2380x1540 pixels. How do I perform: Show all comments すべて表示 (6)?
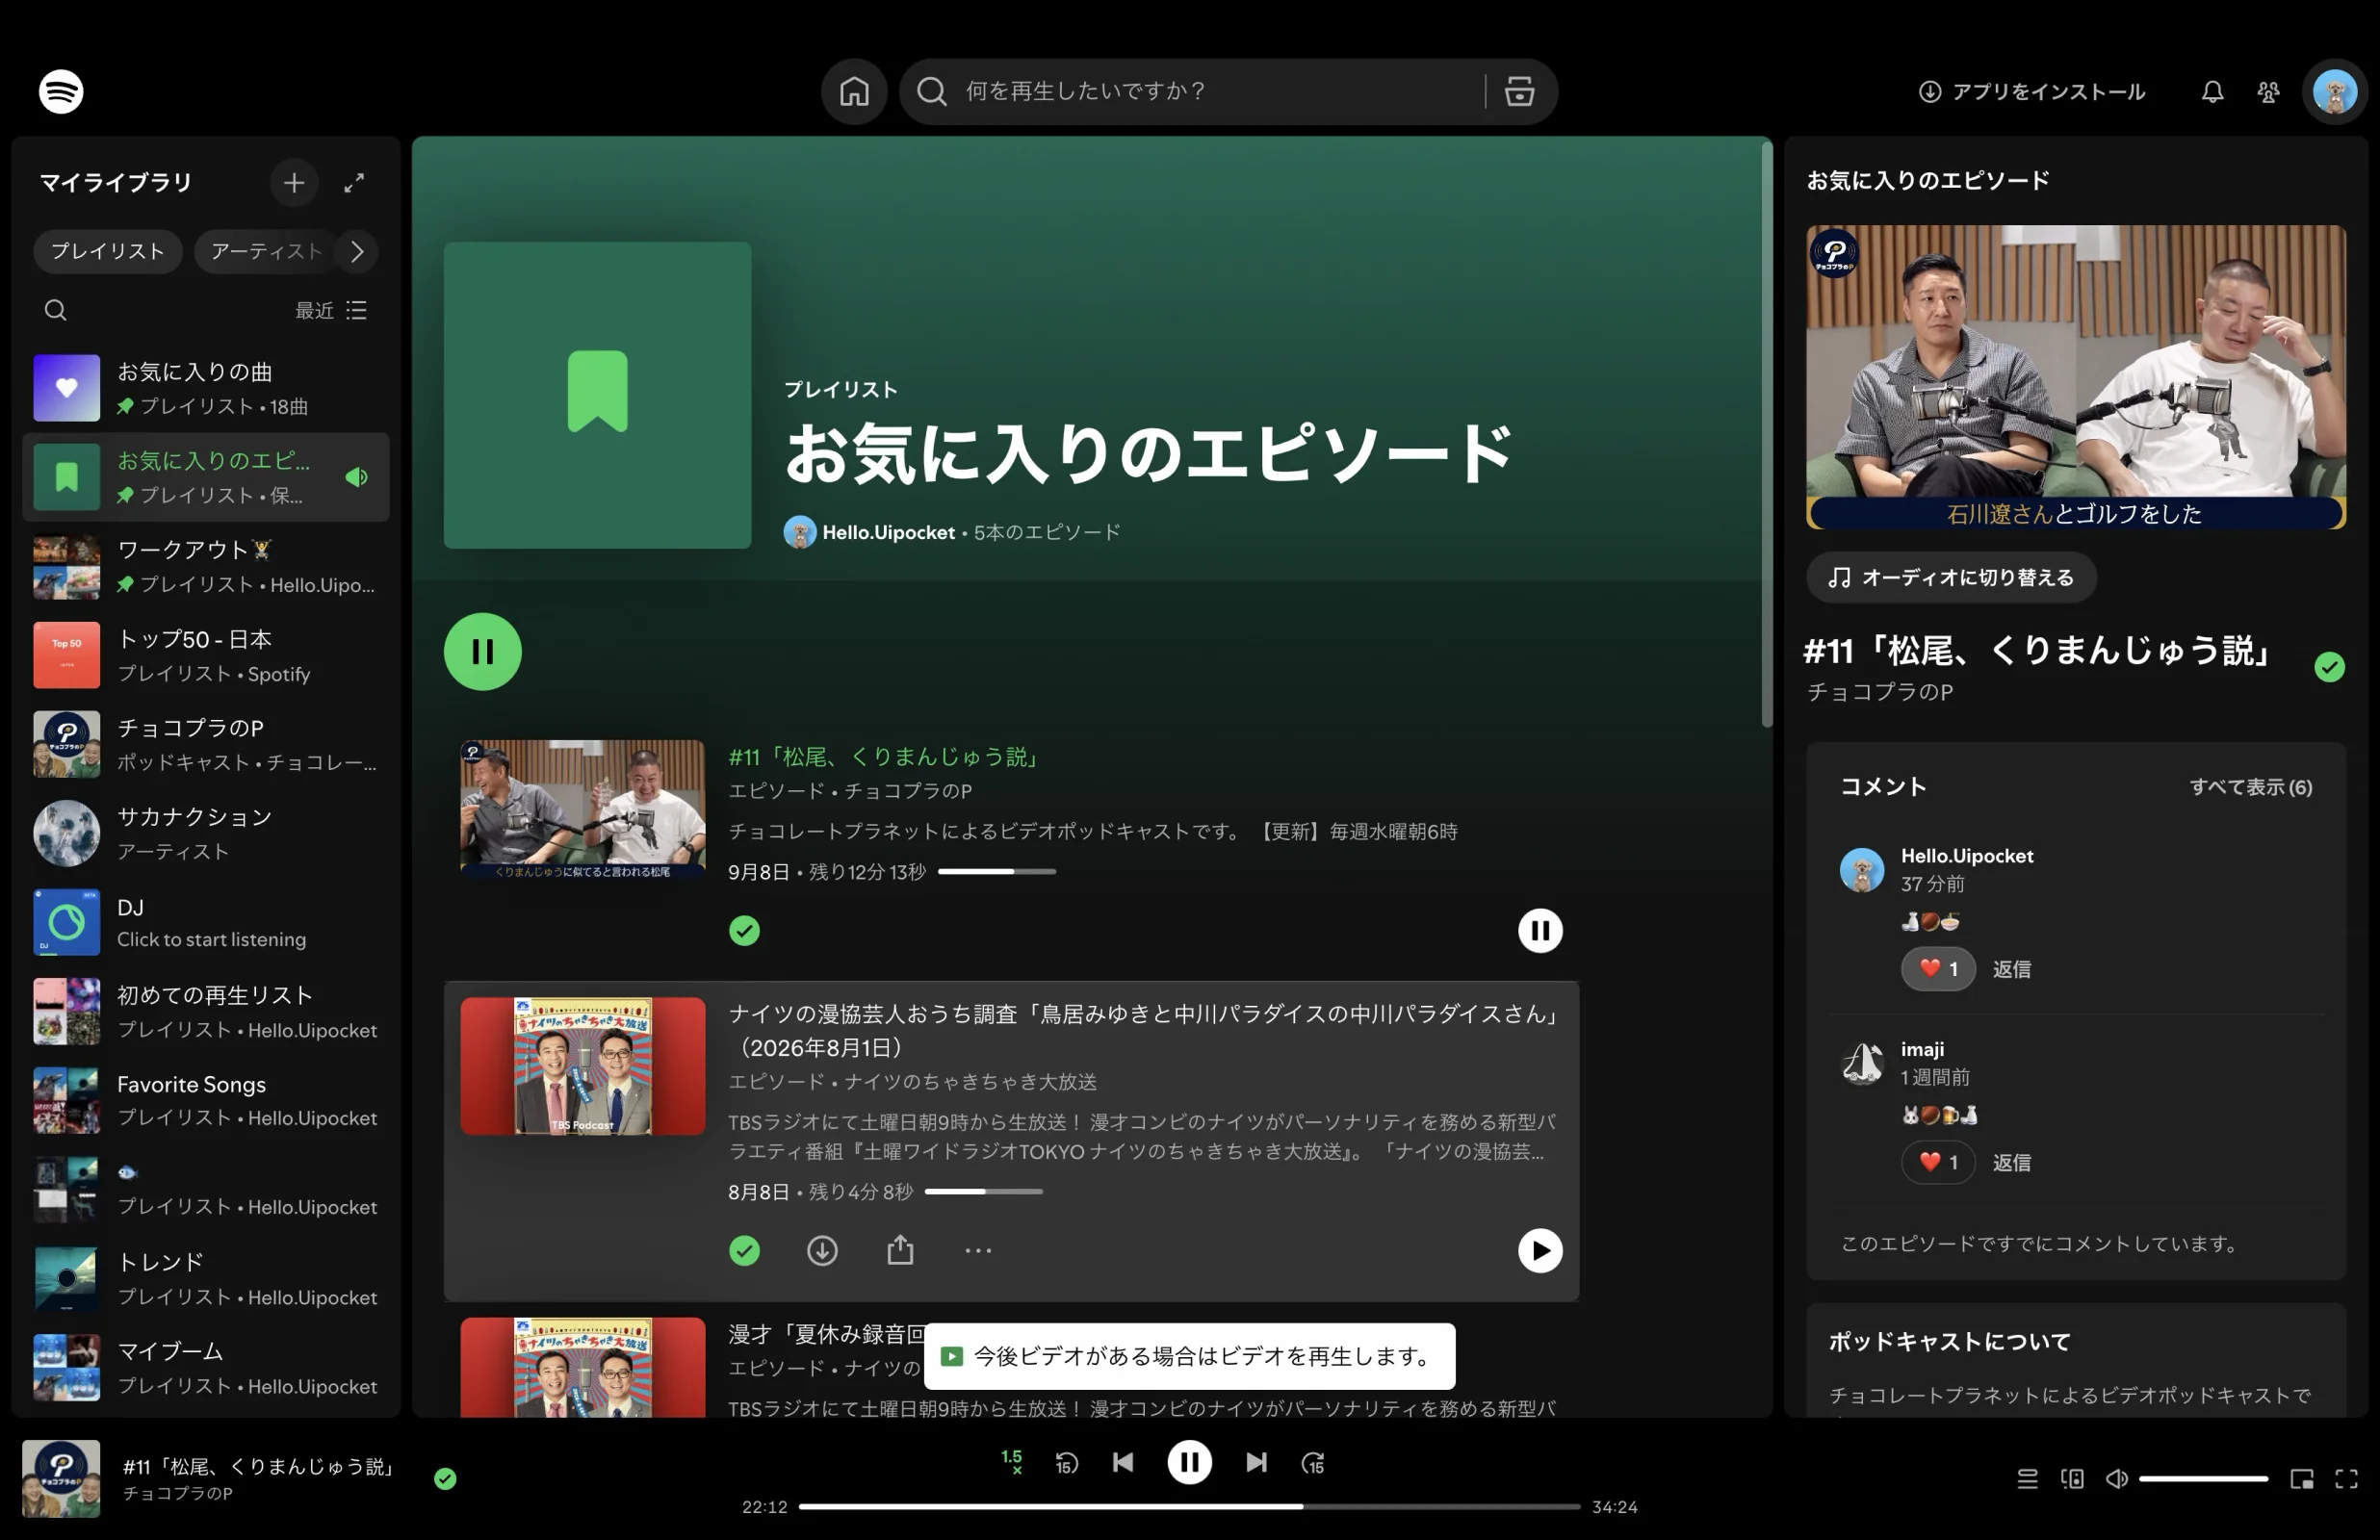[2250, 787]
